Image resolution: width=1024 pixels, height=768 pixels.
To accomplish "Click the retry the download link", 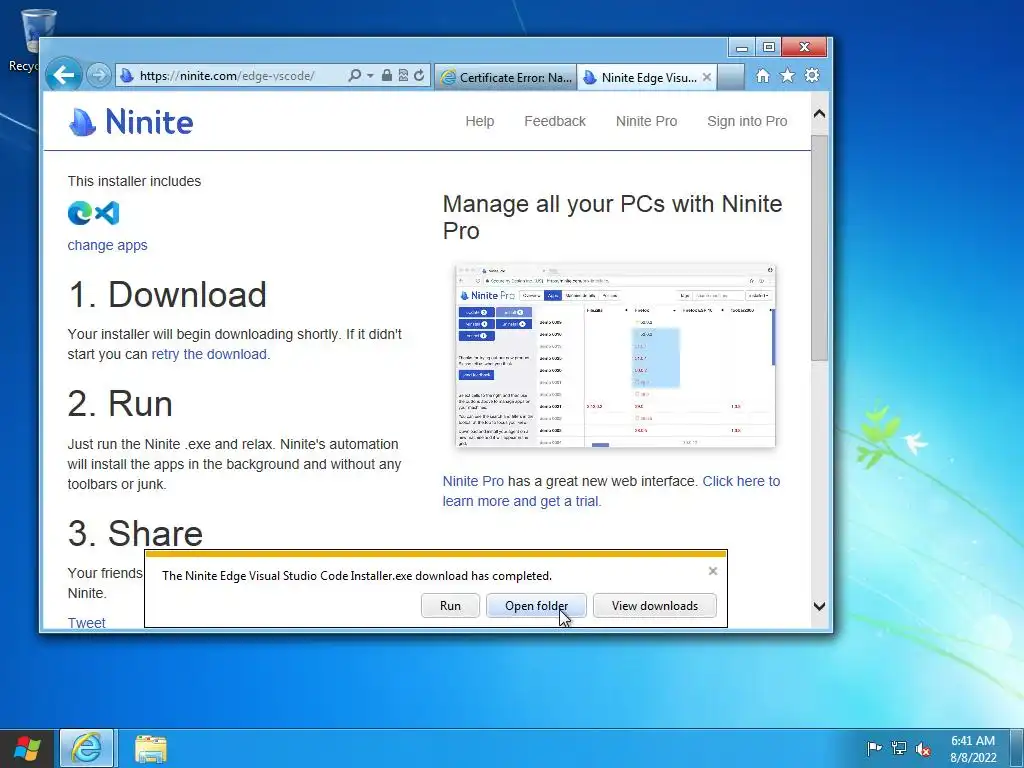I will (209, 354).
